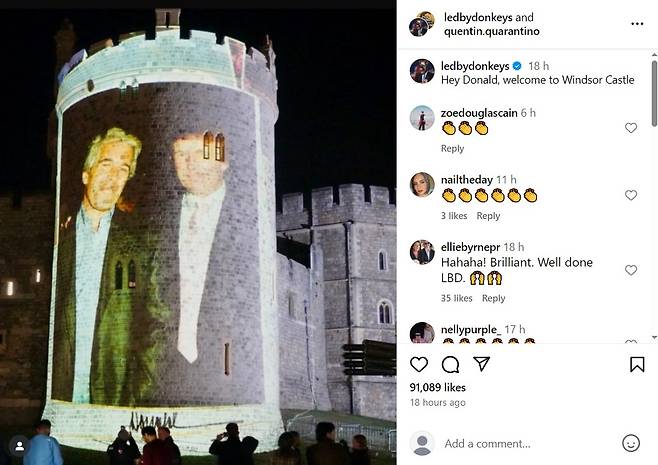
Task: Like zoedouglascain's comment
Action: 631,128
